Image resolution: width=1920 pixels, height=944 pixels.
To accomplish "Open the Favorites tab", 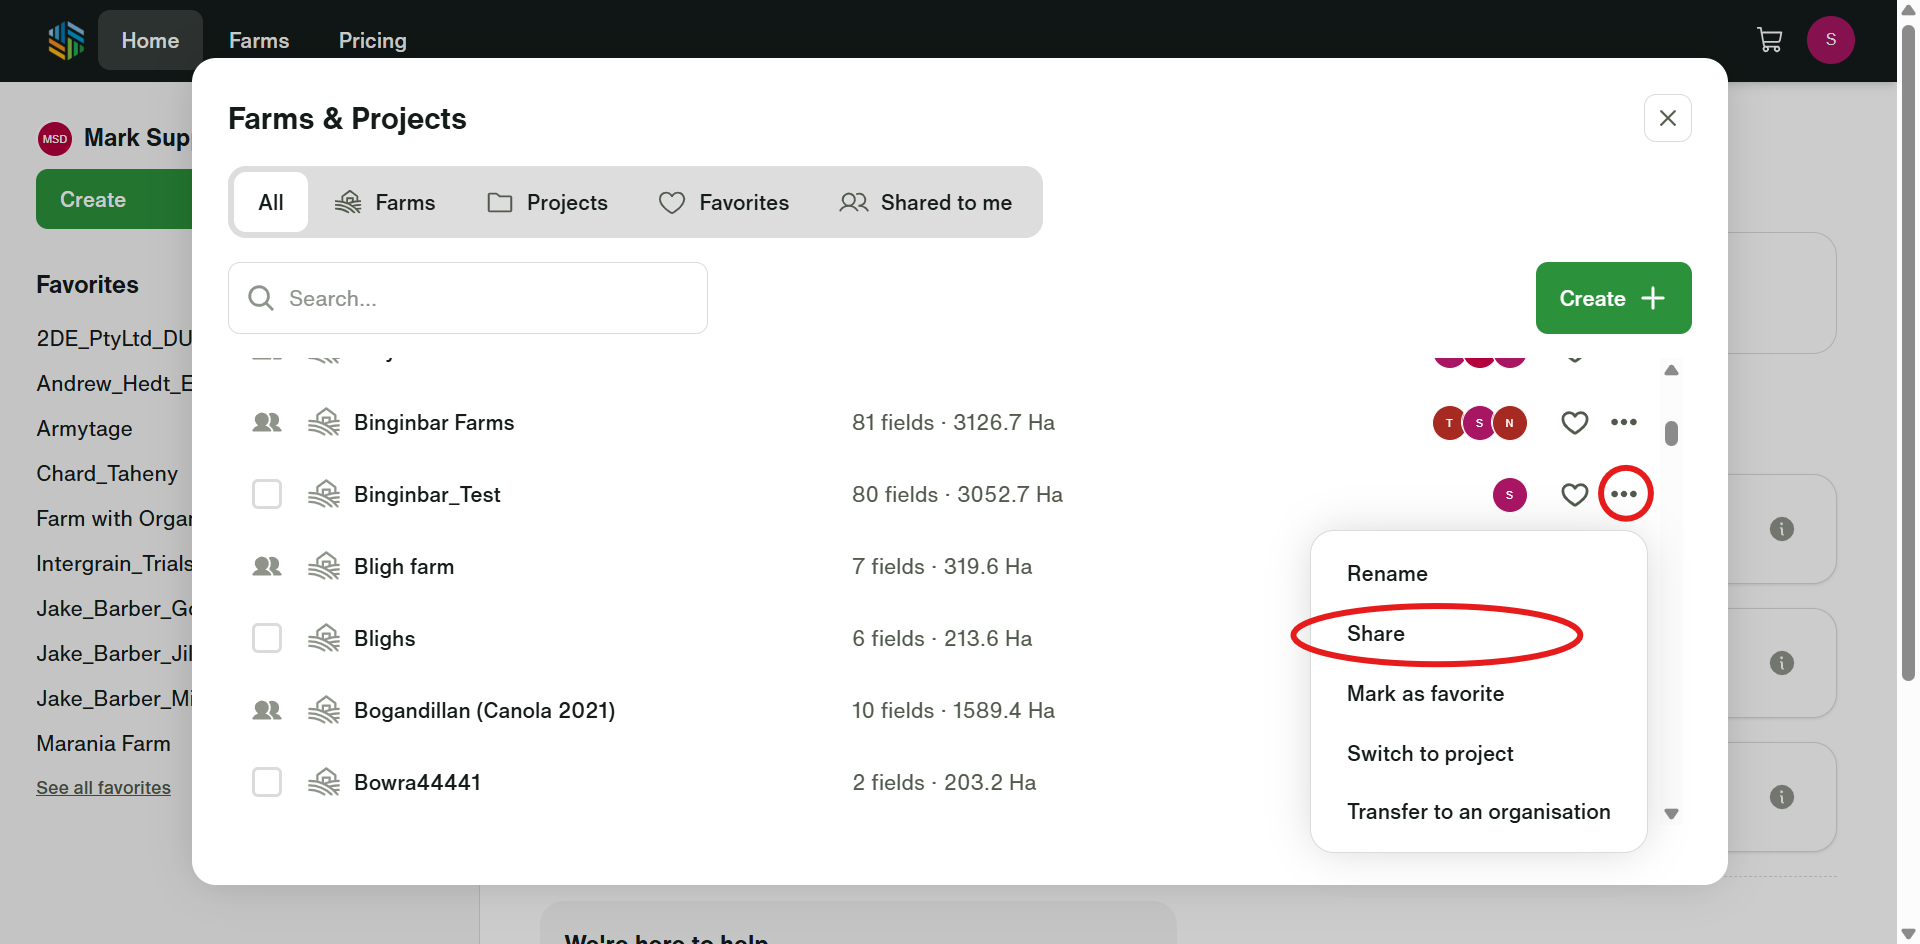I will click(724, 203).
